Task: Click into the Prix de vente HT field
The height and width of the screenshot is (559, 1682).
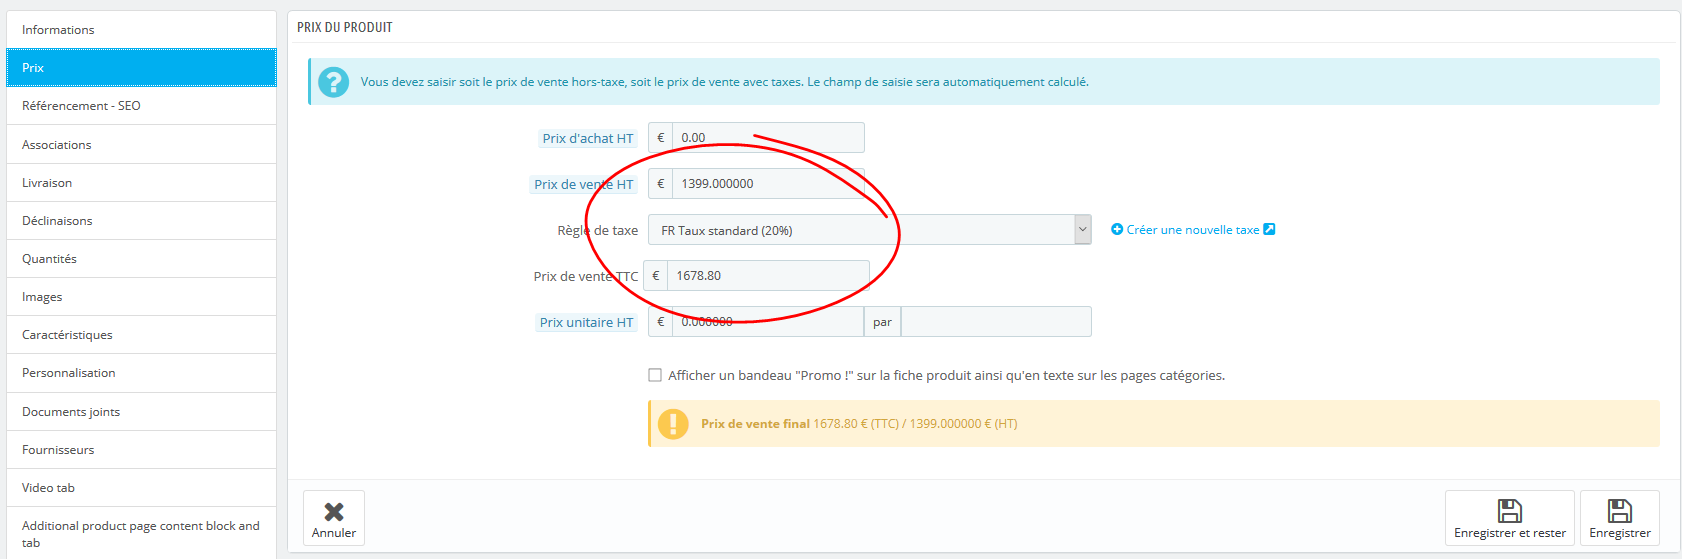Action: [768, 184]
